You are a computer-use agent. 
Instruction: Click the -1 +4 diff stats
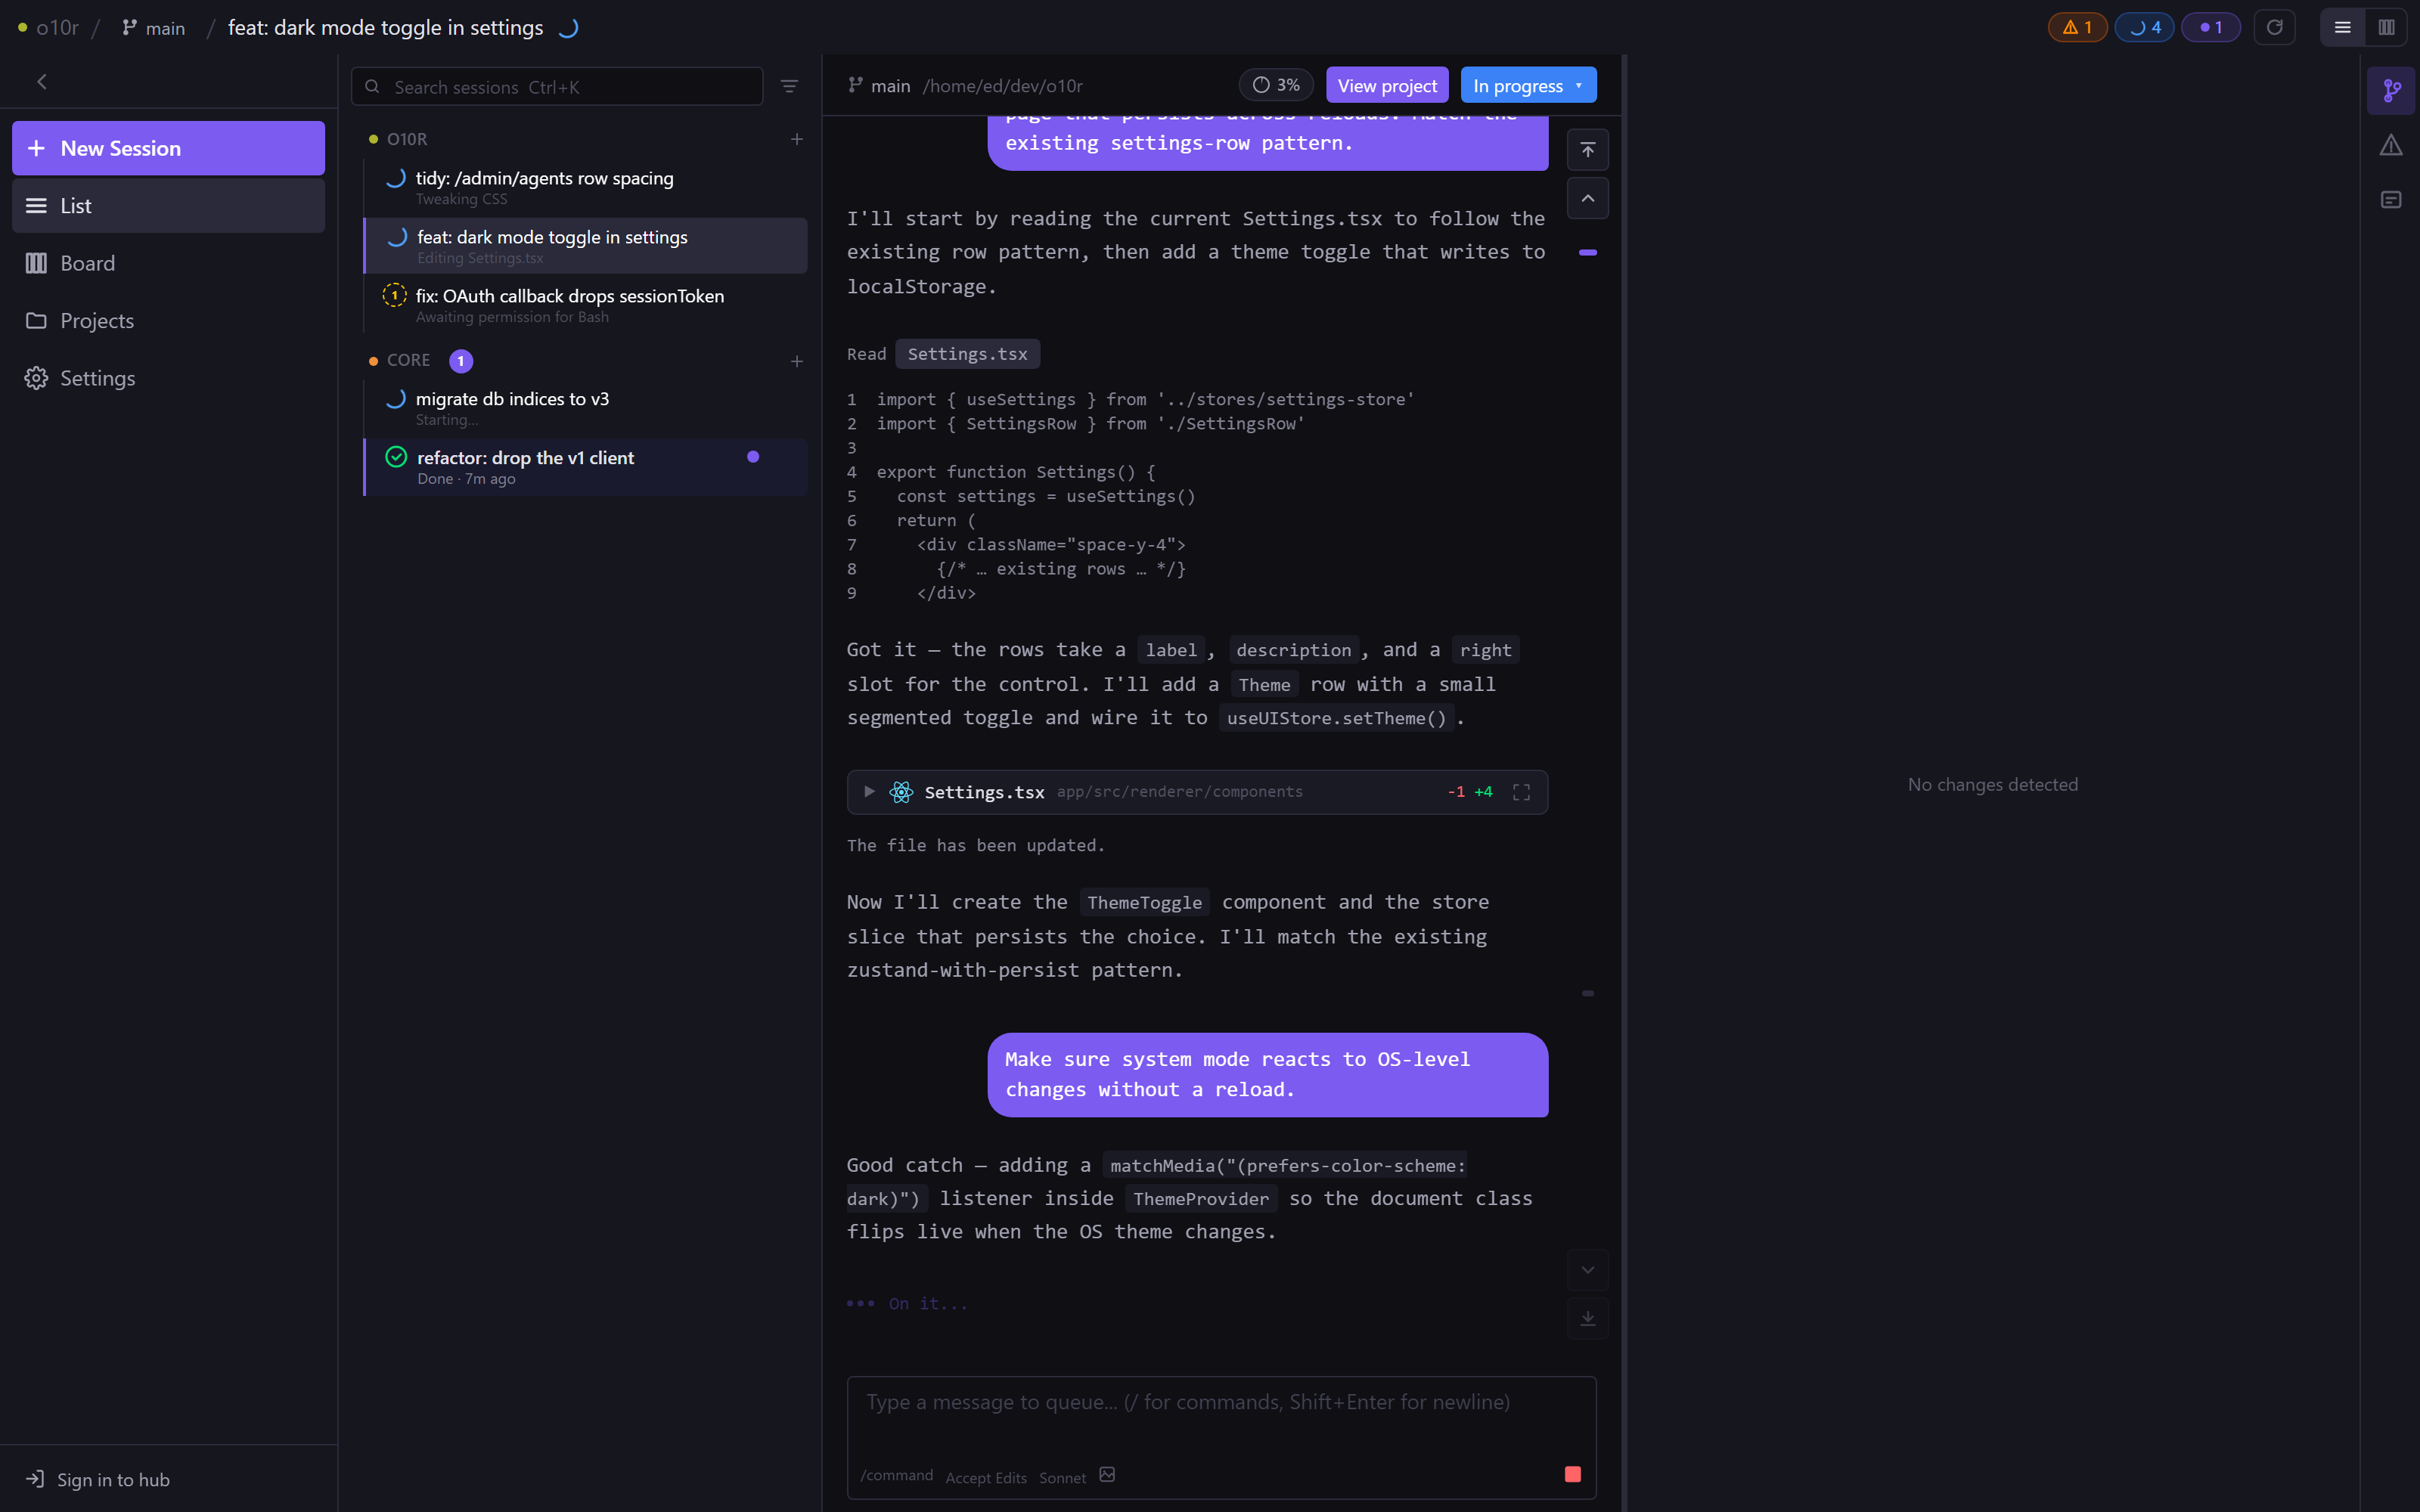tap(1469, 792)
